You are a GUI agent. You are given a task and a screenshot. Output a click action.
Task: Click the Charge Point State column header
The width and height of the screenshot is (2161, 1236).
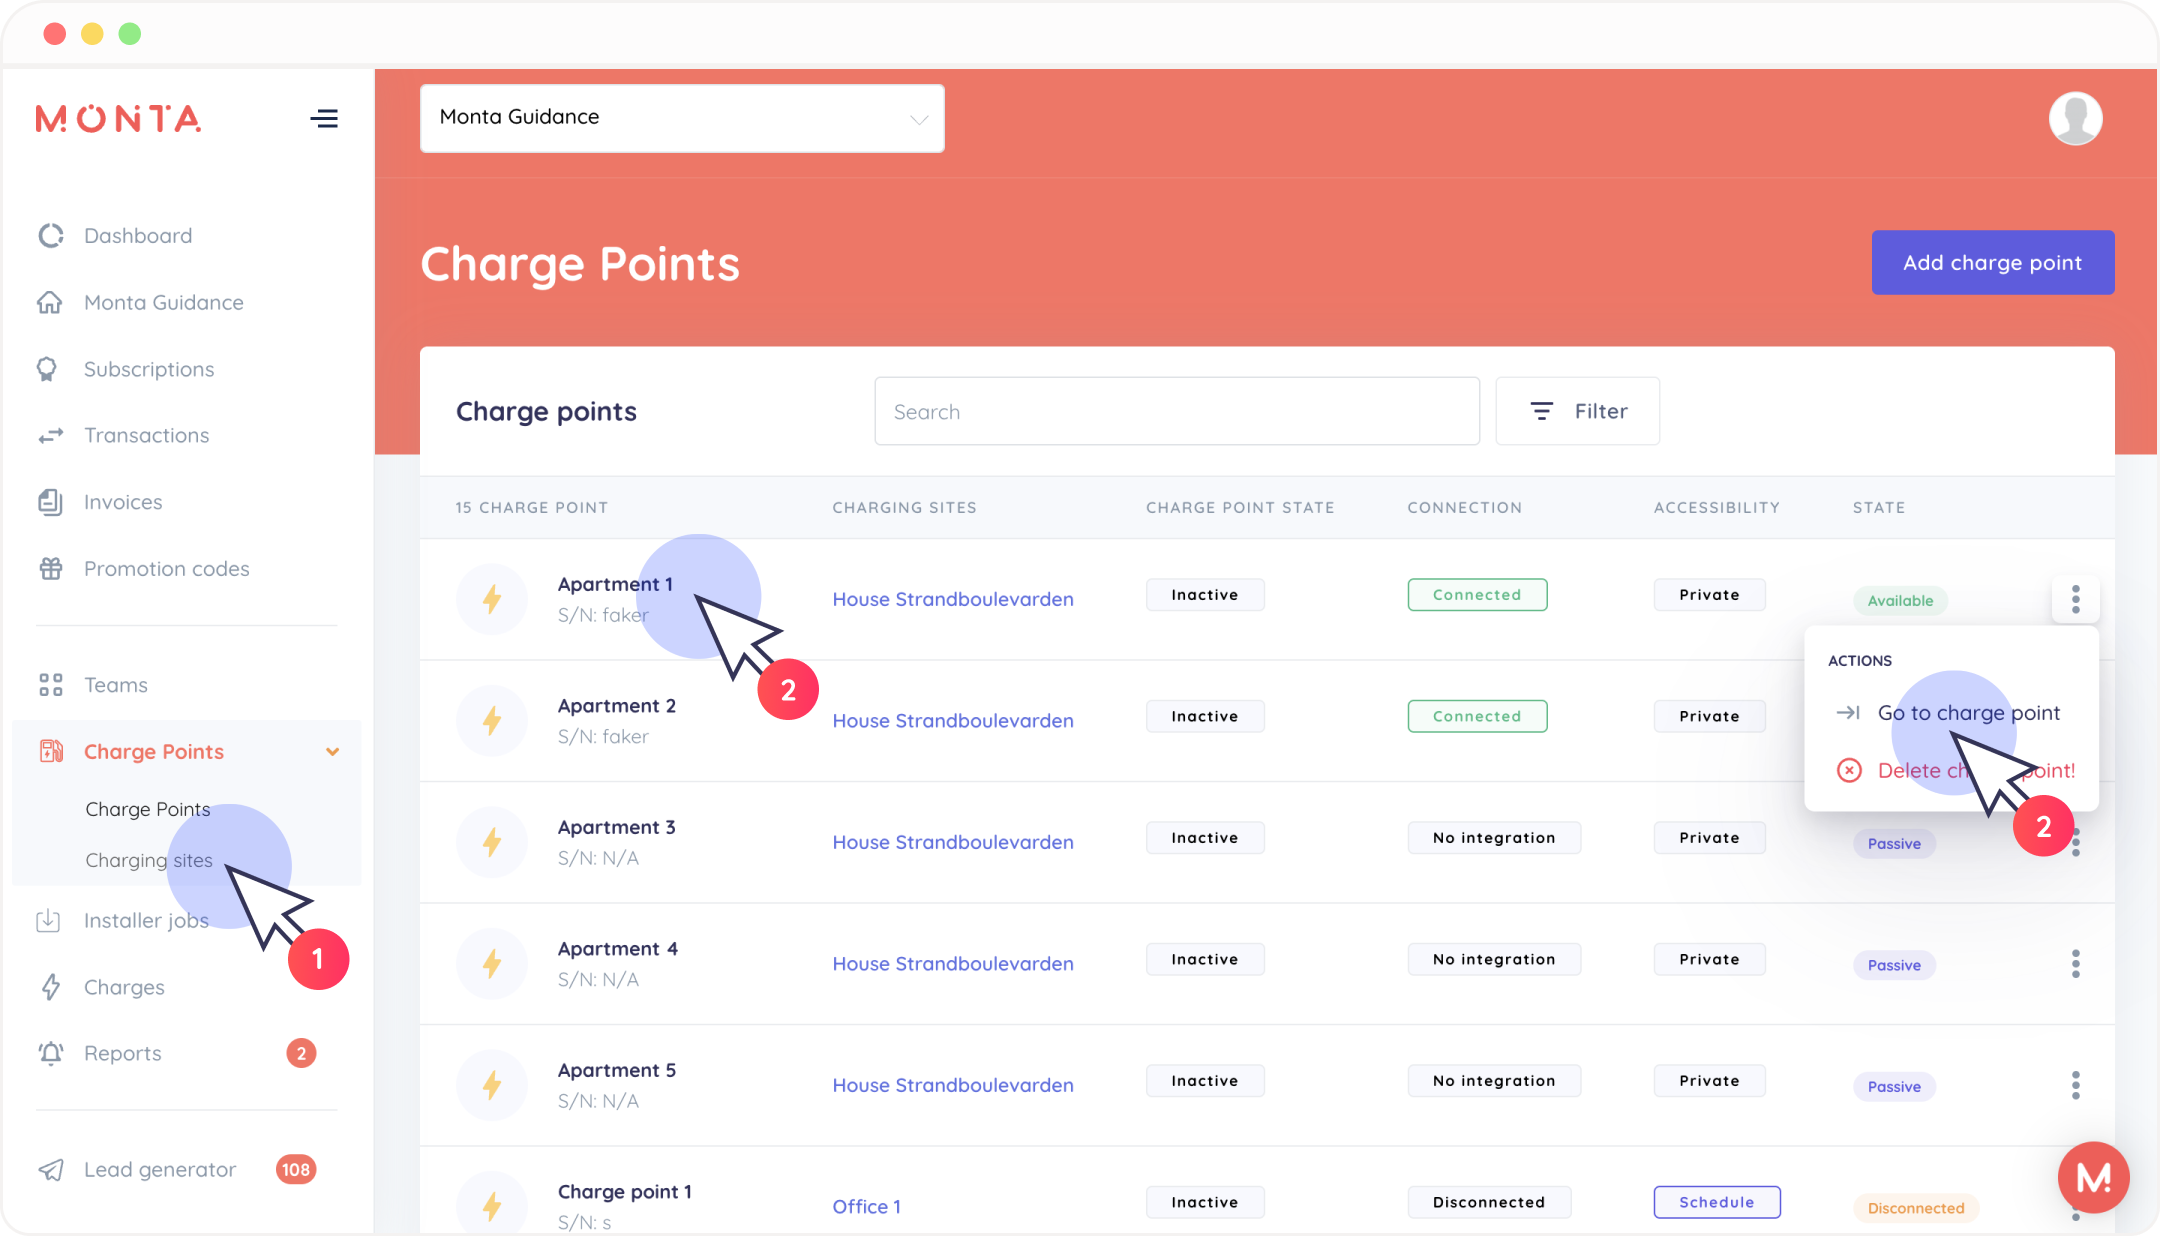click(x=1240, y=508)
